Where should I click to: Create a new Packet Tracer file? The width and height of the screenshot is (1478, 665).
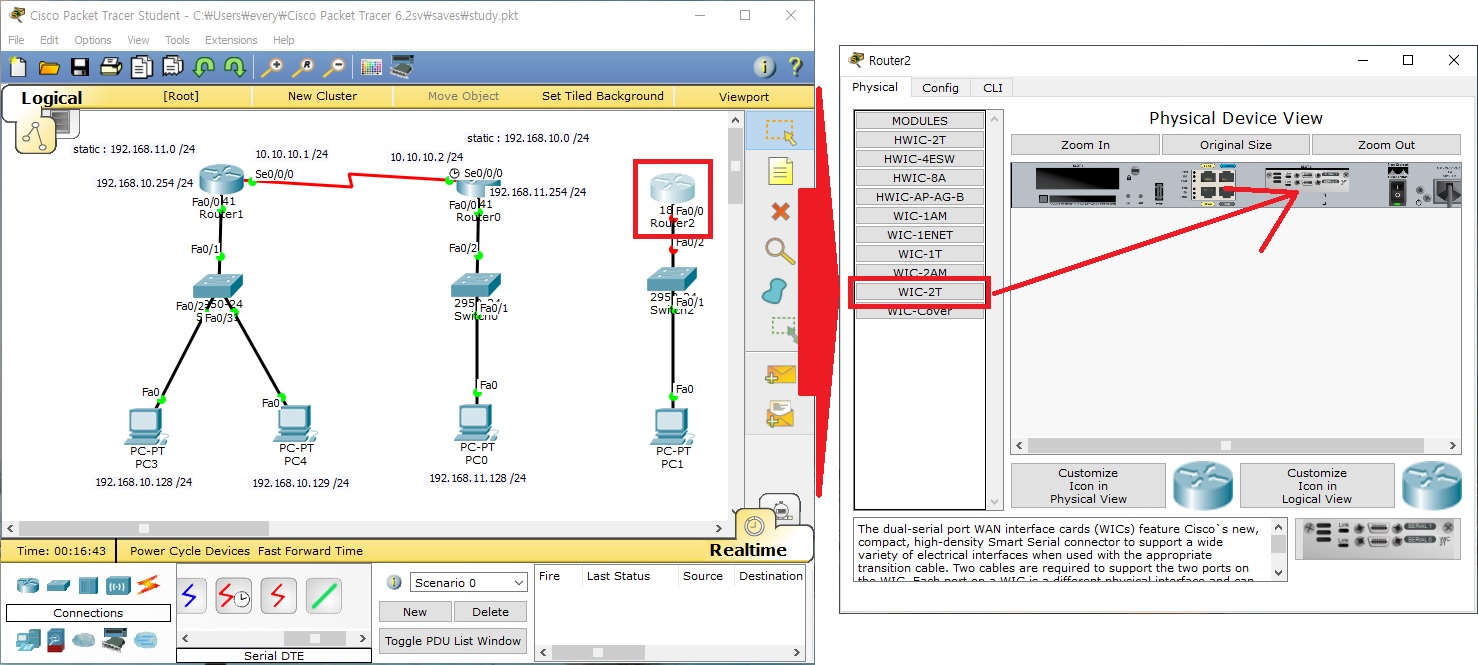(17, 68)
